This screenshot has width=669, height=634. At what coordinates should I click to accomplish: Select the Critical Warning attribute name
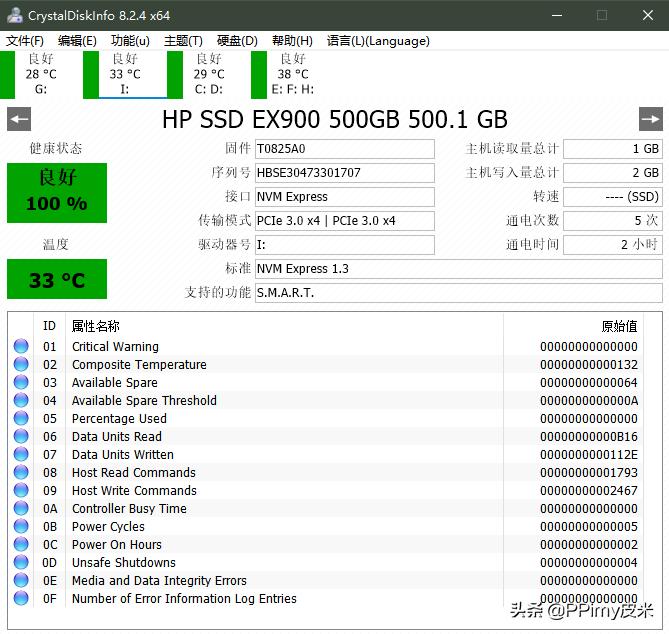point(115,346)
